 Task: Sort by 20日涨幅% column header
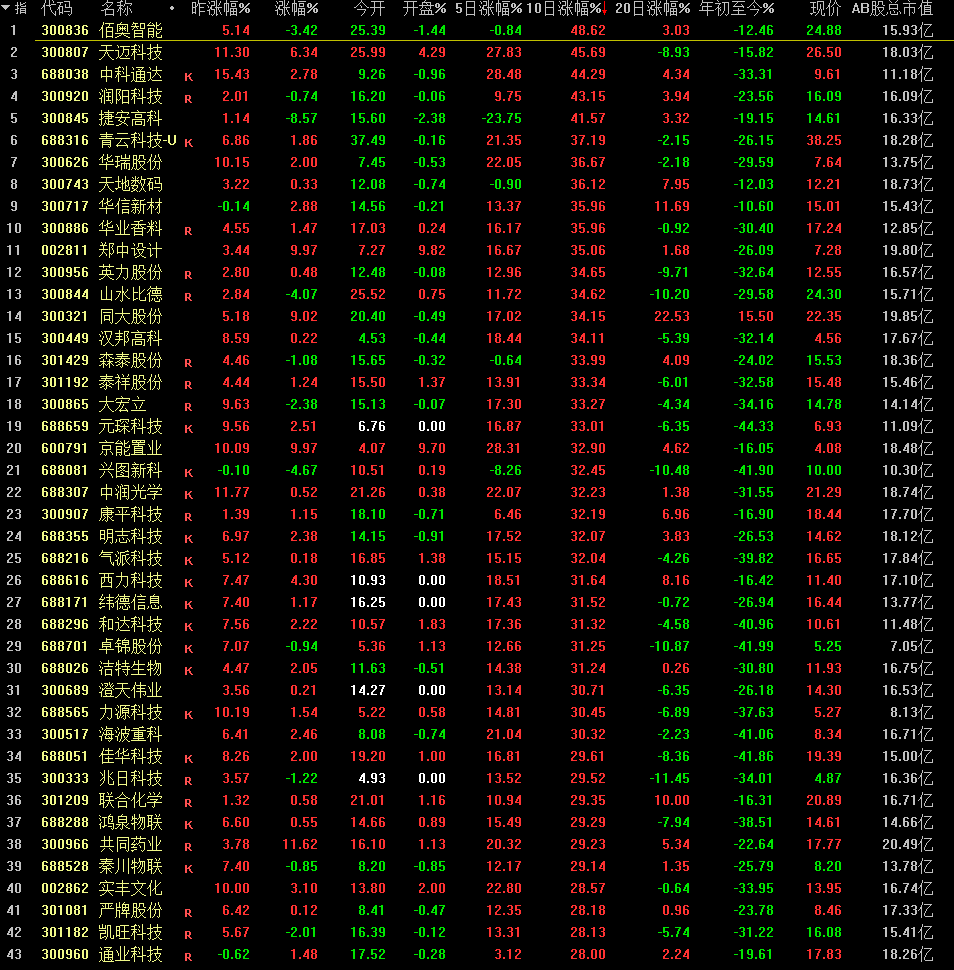[653, 9]
